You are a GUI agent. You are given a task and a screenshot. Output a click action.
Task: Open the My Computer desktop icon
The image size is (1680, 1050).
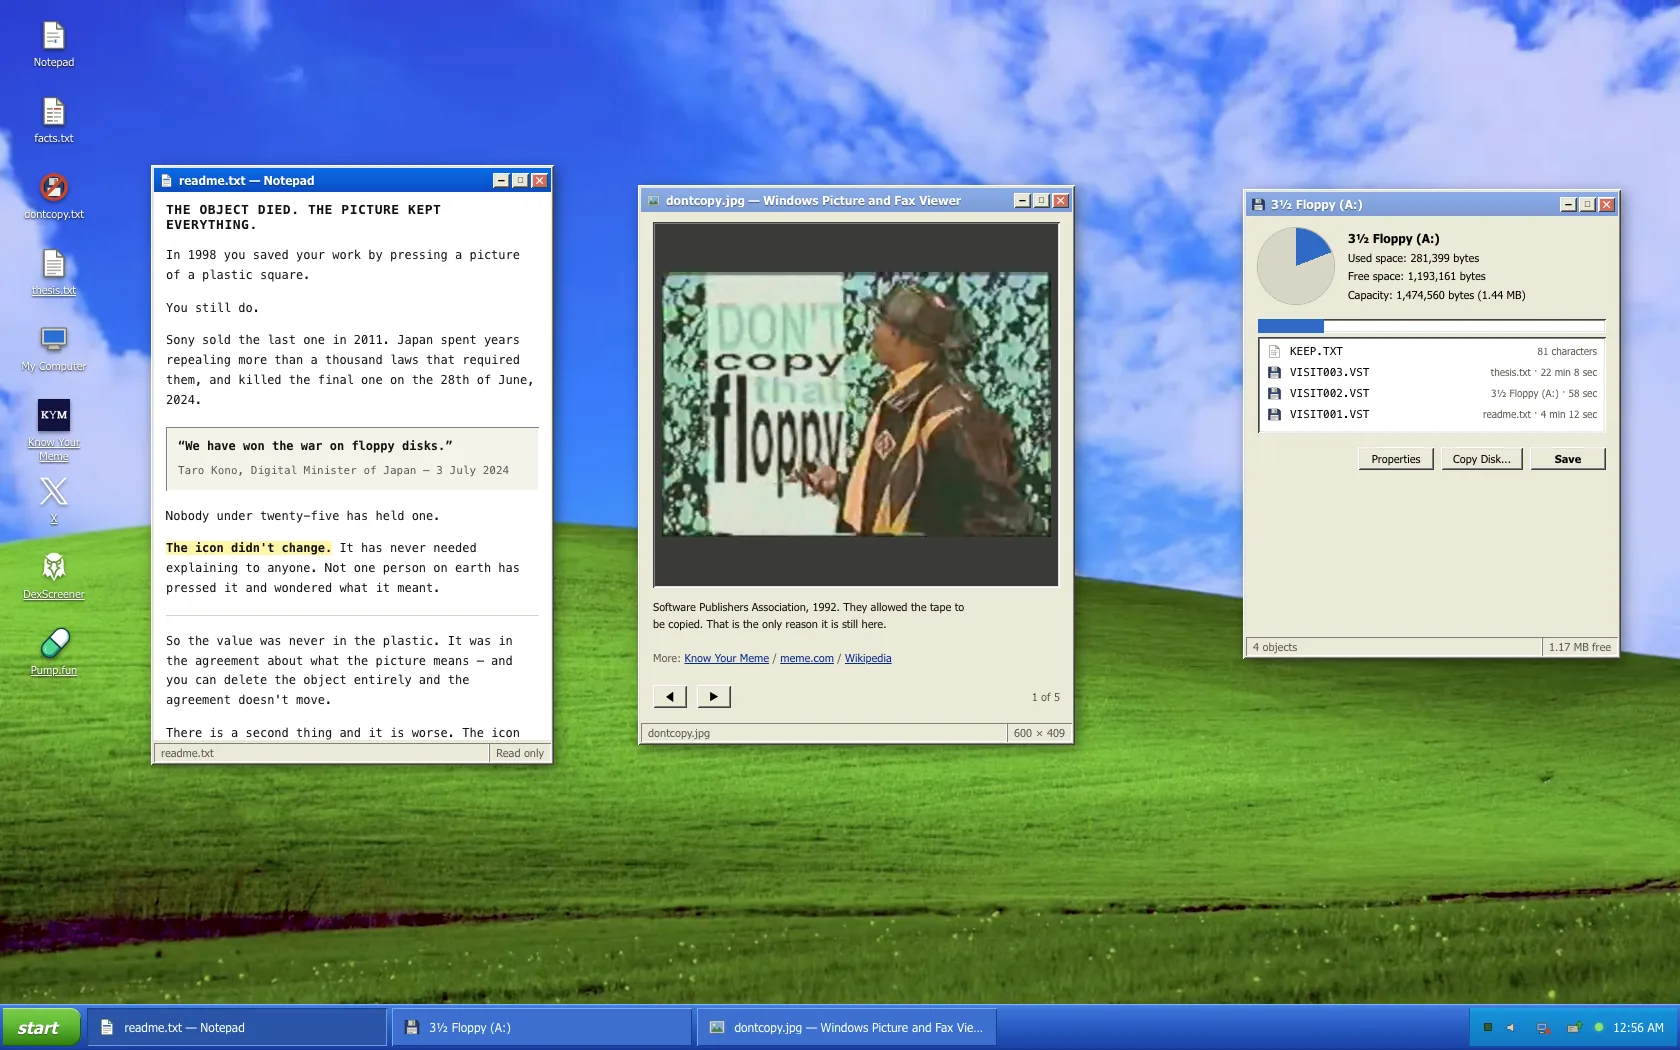pos(54,349)
